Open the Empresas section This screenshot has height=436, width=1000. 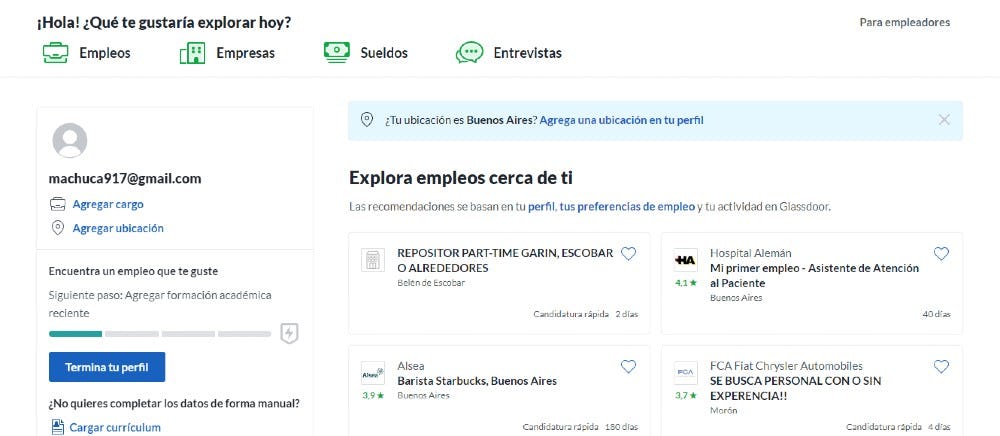click(246, 53)
